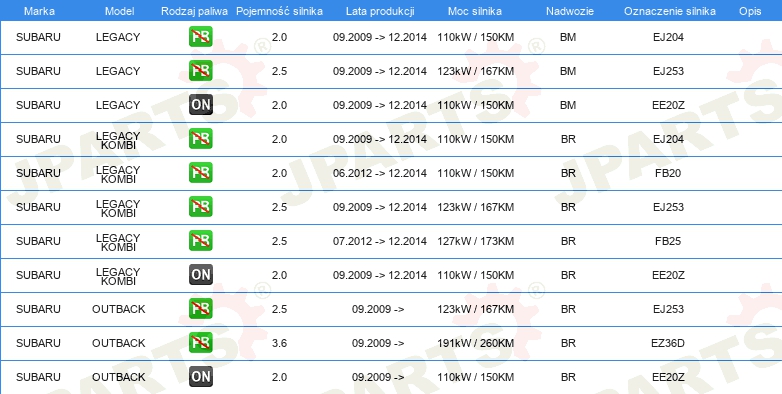Viewport: 782px width, 394px height.
Task: Click the Oznaczenie silnika column header
Action: (x=669, y=11)
